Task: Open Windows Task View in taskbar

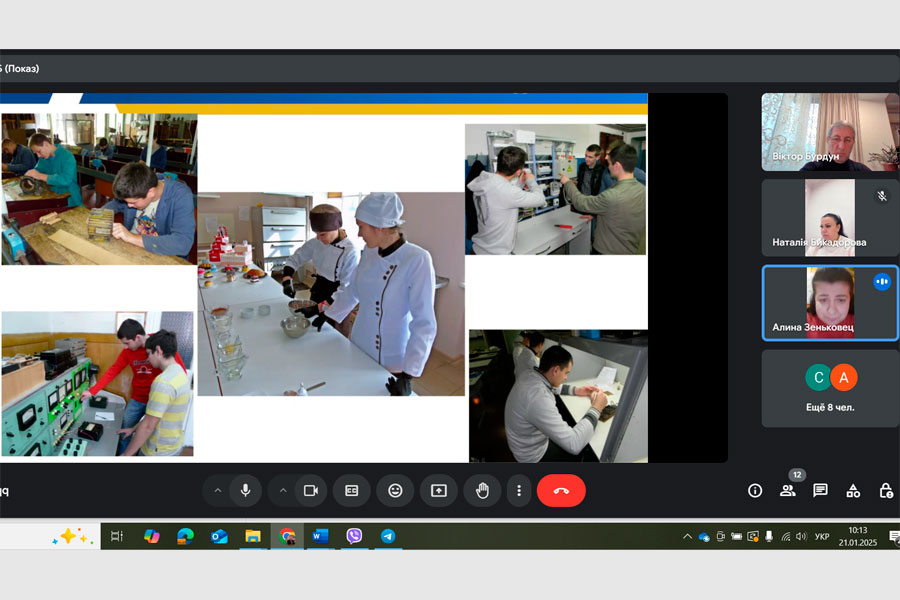Action: coord(117,536)
